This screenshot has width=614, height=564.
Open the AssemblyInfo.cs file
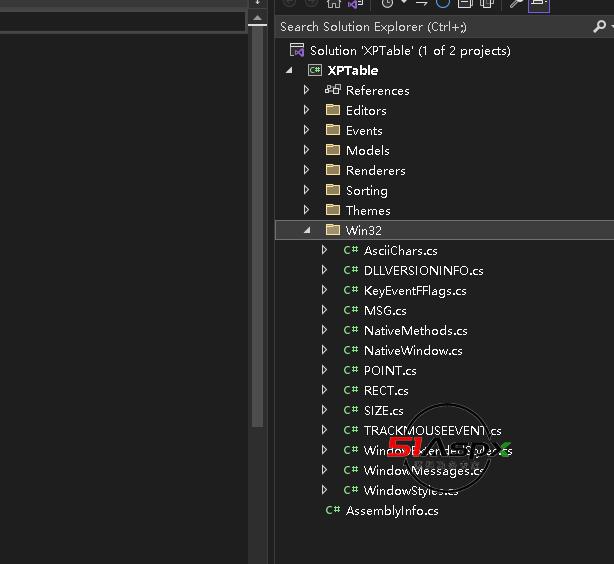click(392, 511)
